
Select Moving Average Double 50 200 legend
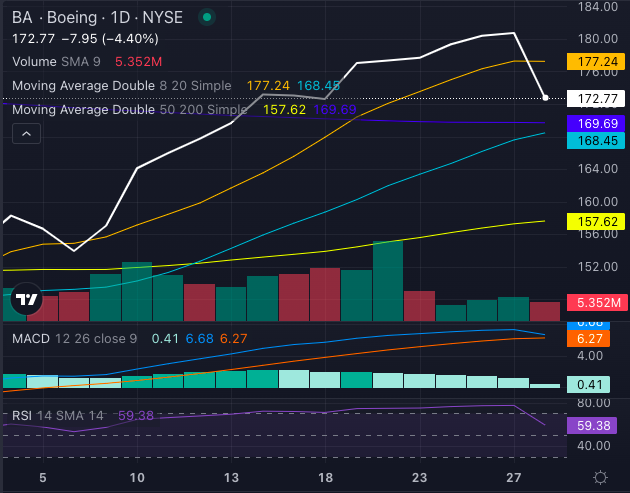click(x=128, y=109)
